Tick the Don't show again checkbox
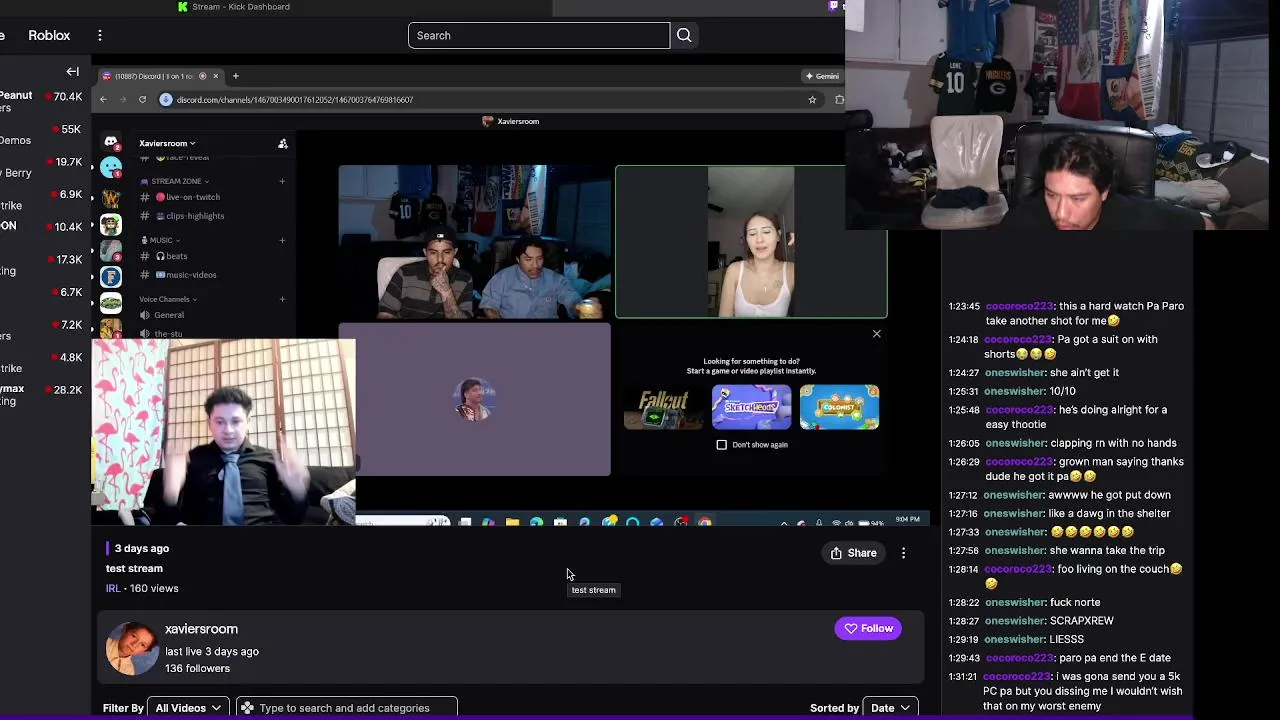The width and height of the screenshot is (1280, 720). (722, 445)
